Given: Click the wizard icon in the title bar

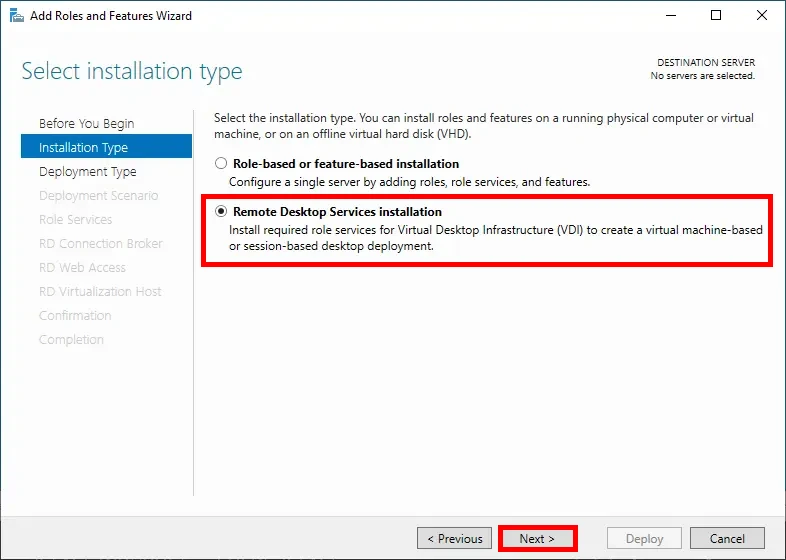Looking at the screenshot, I should tap(16, 16).
